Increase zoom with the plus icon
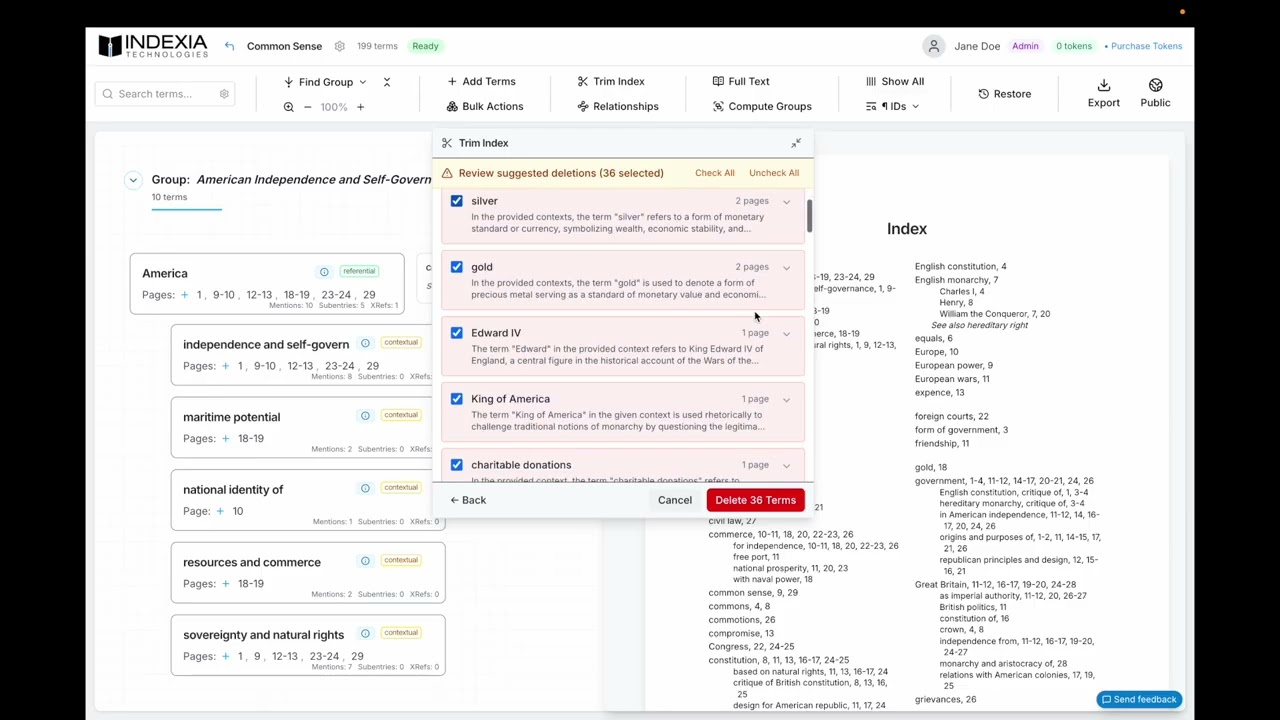The height and width of the screenshot is (720, 1280). click(360, 107)
